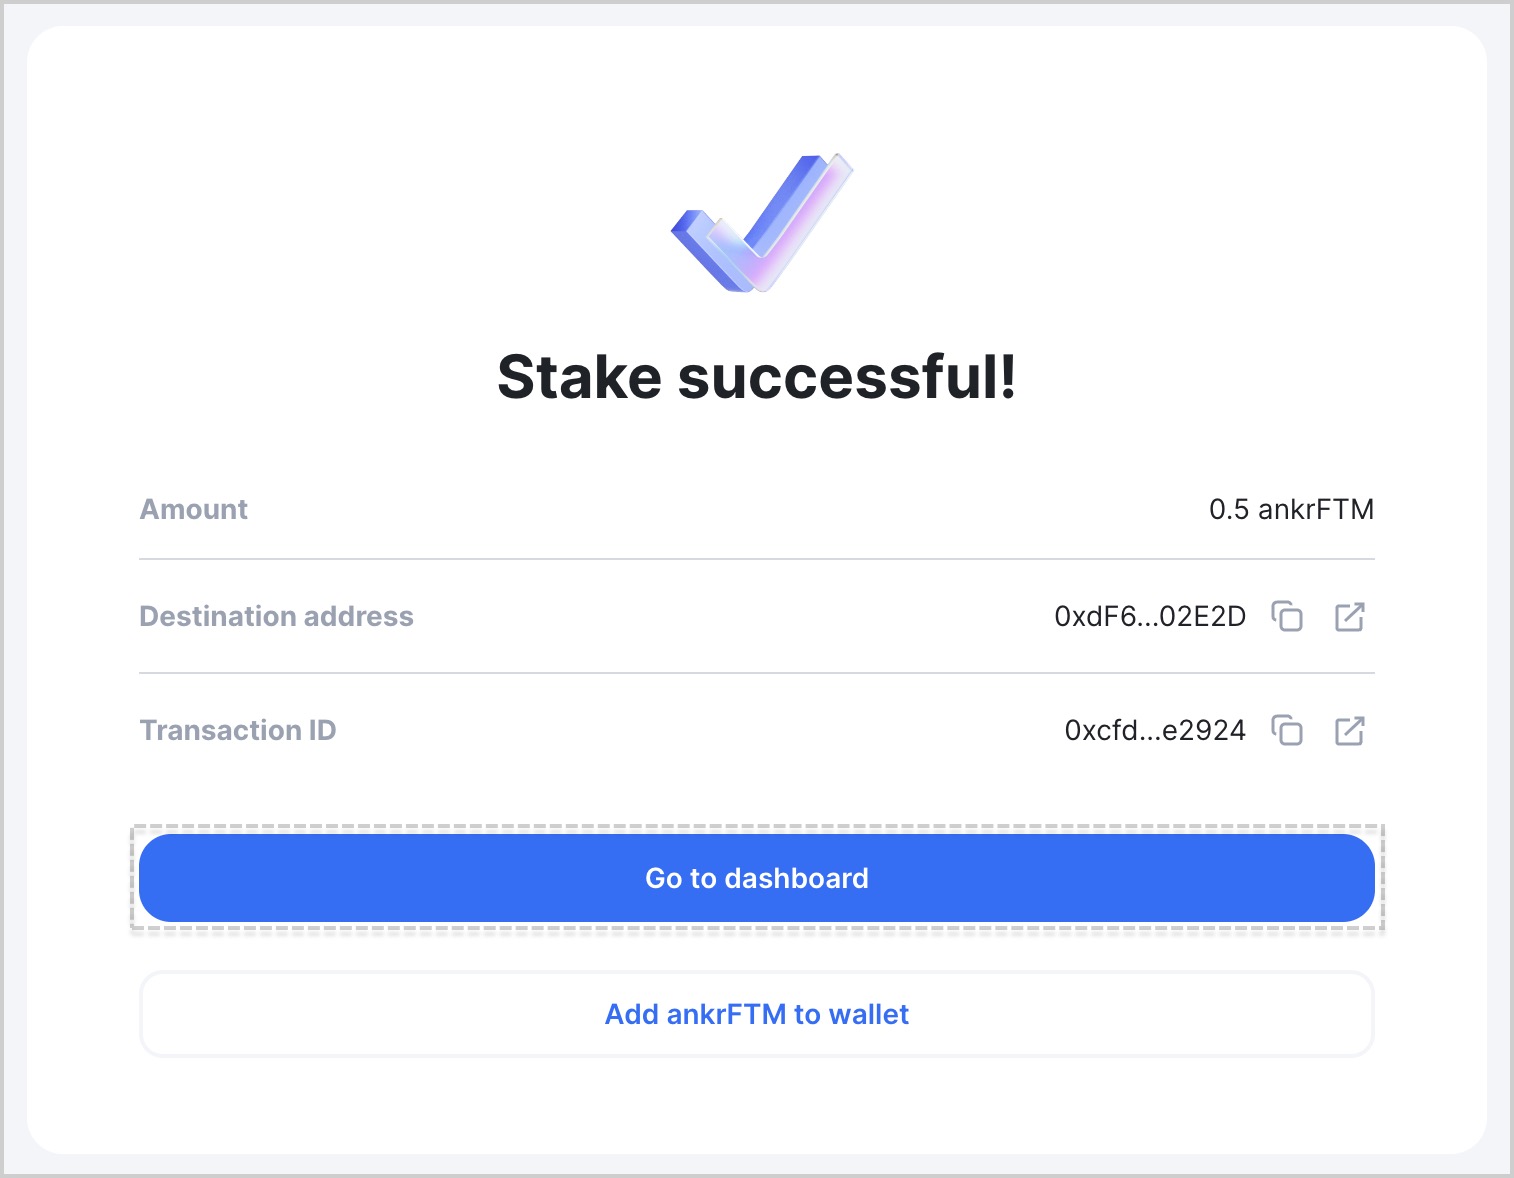Click the Destination address label
1514x1178 pixels.
pos(276,616)
